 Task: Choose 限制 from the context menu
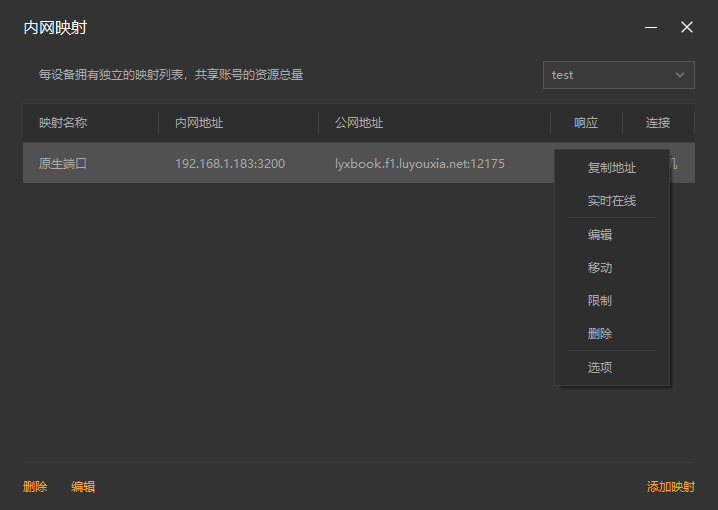pyautogui.click(x=600, y=301)
